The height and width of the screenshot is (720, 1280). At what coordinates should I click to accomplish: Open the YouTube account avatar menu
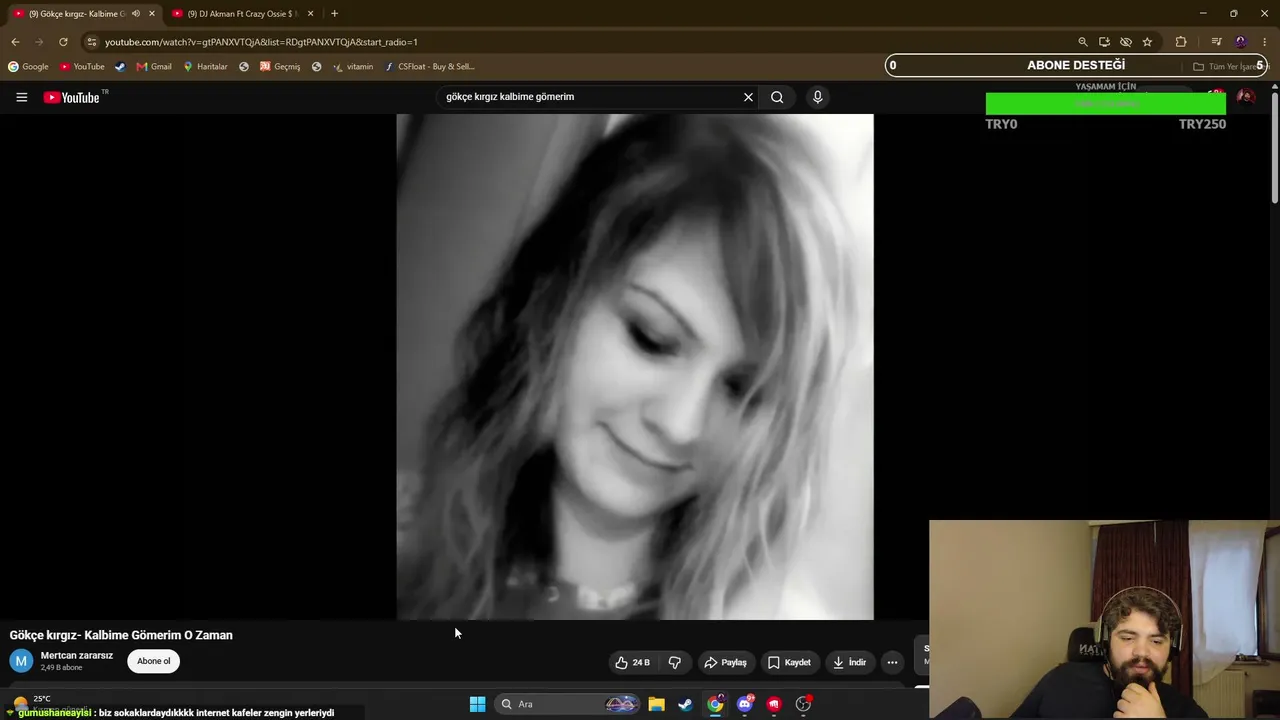coord(1245,97)
